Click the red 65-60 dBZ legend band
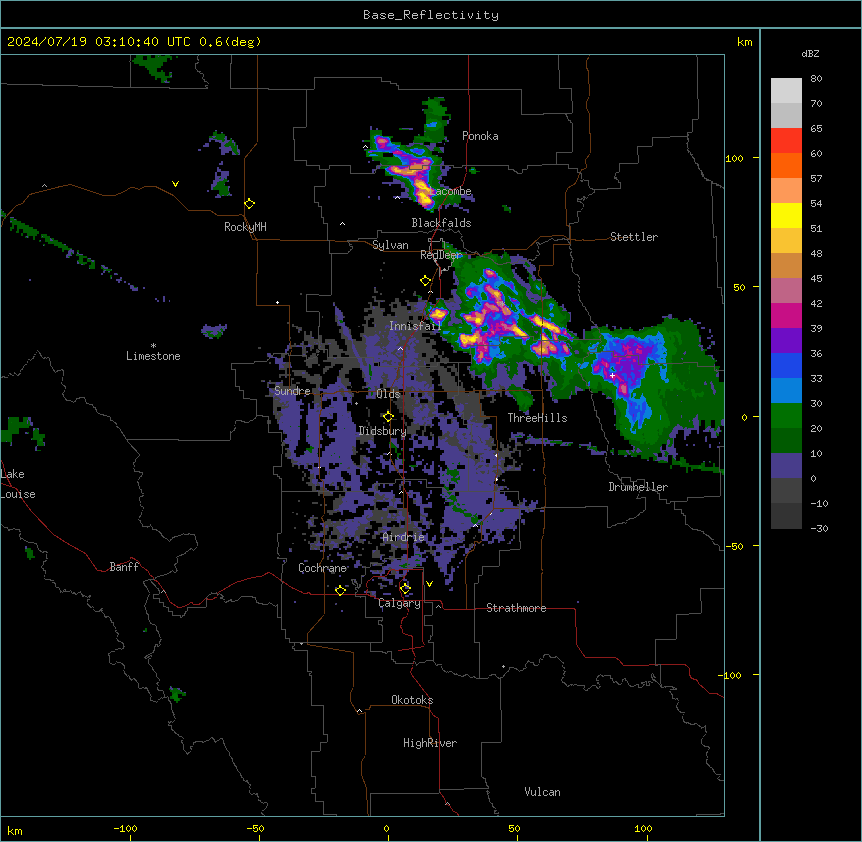 (786, 141)
